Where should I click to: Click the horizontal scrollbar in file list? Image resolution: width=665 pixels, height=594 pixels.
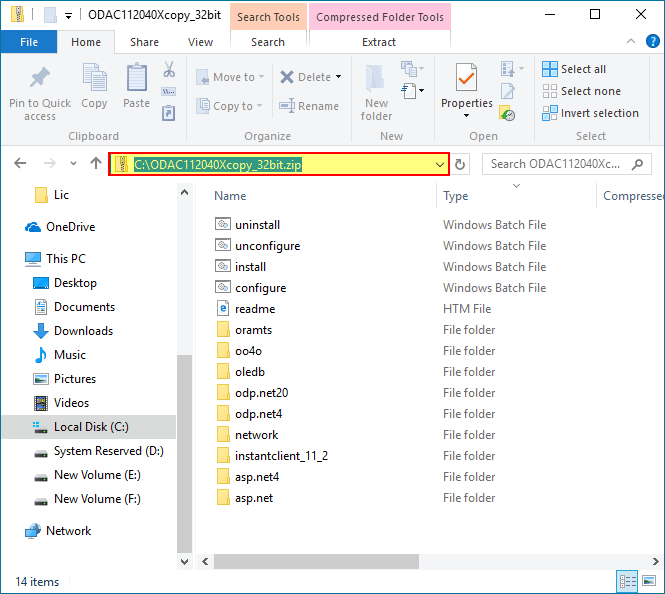click(x=316, y=561)
